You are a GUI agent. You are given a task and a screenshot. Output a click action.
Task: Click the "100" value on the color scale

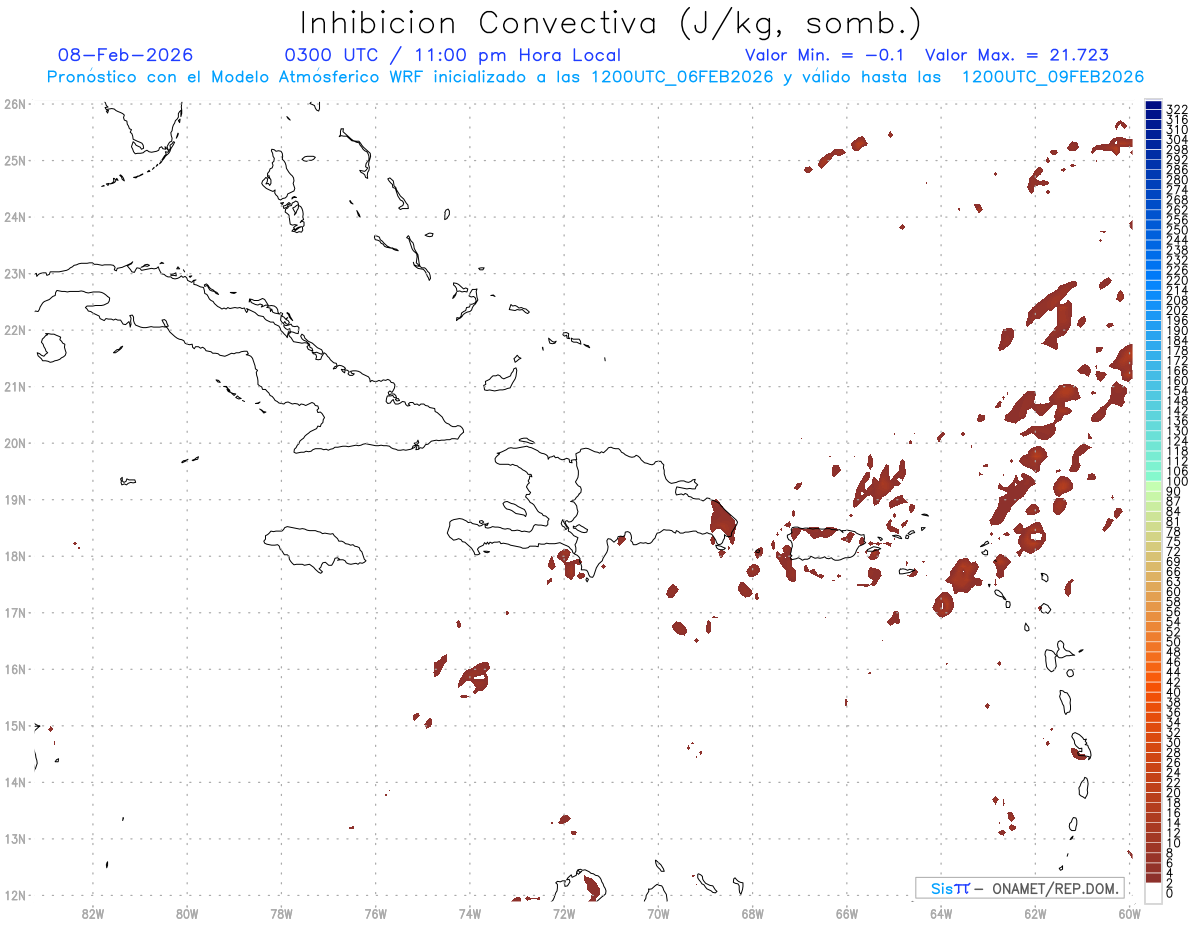(1177, 482)
